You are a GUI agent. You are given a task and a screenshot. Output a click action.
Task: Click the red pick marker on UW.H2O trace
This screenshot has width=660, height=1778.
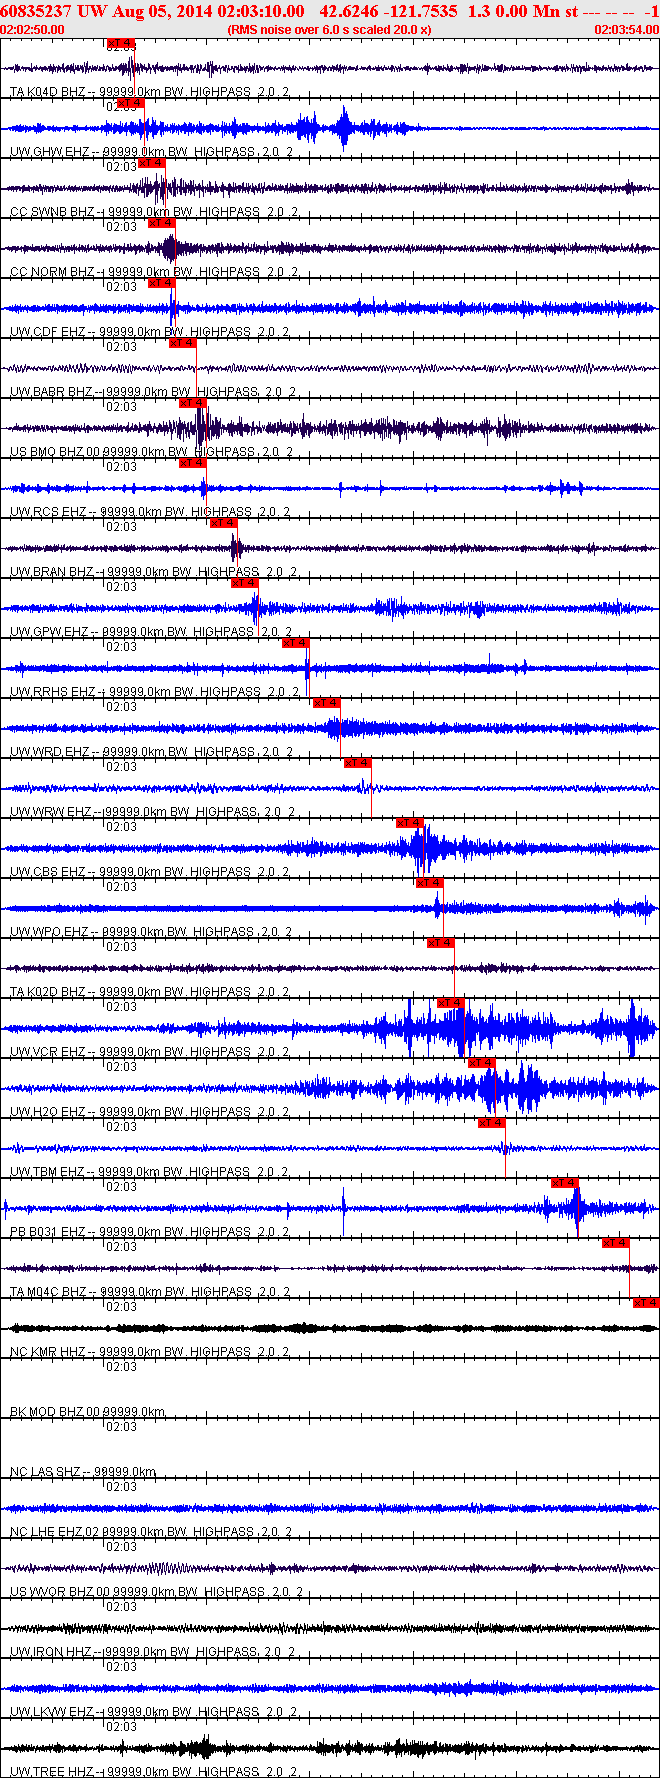(482, 1063)
